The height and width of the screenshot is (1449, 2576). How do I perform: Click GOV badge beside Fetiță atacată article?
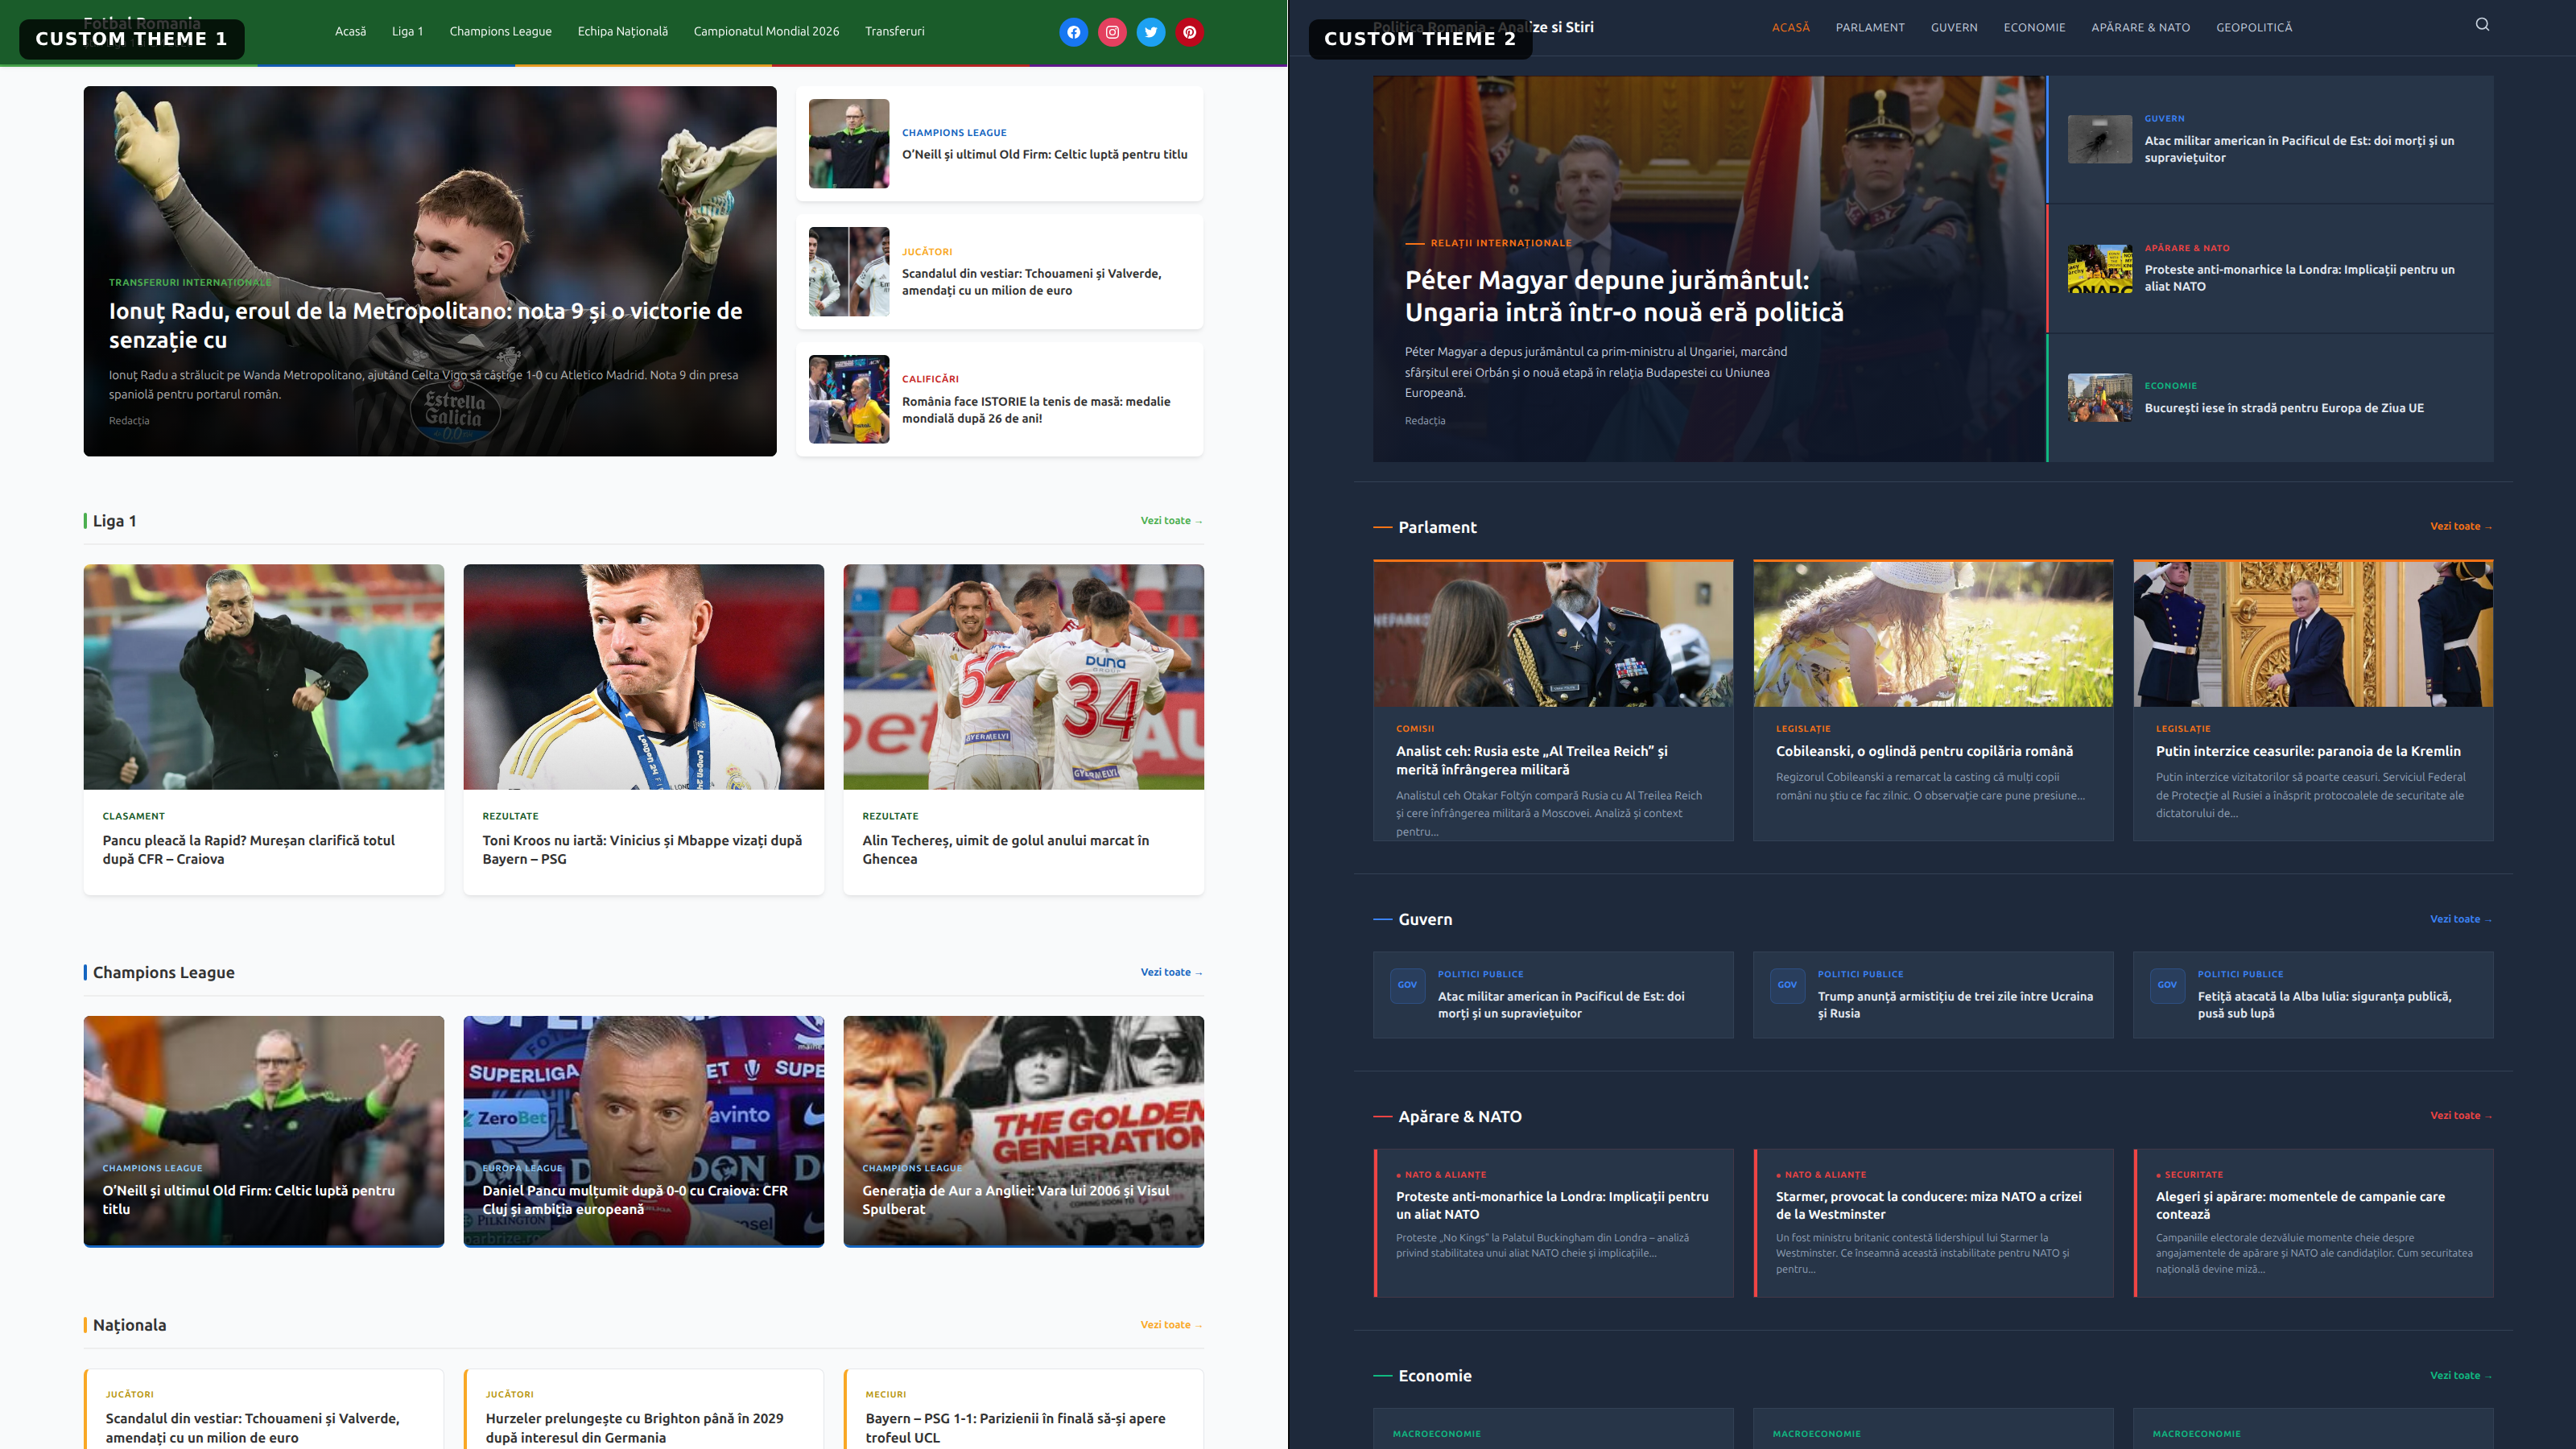[2167, 985]
